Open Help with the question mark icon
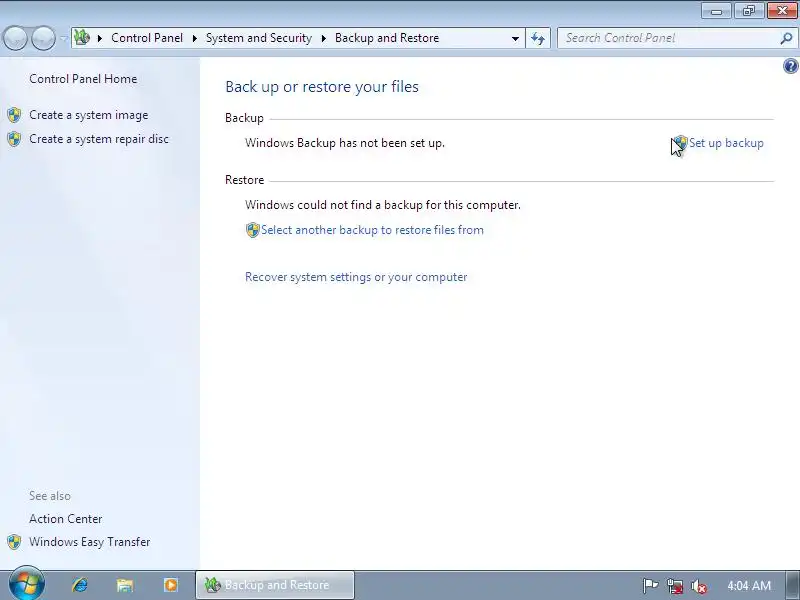 (791, 66)
